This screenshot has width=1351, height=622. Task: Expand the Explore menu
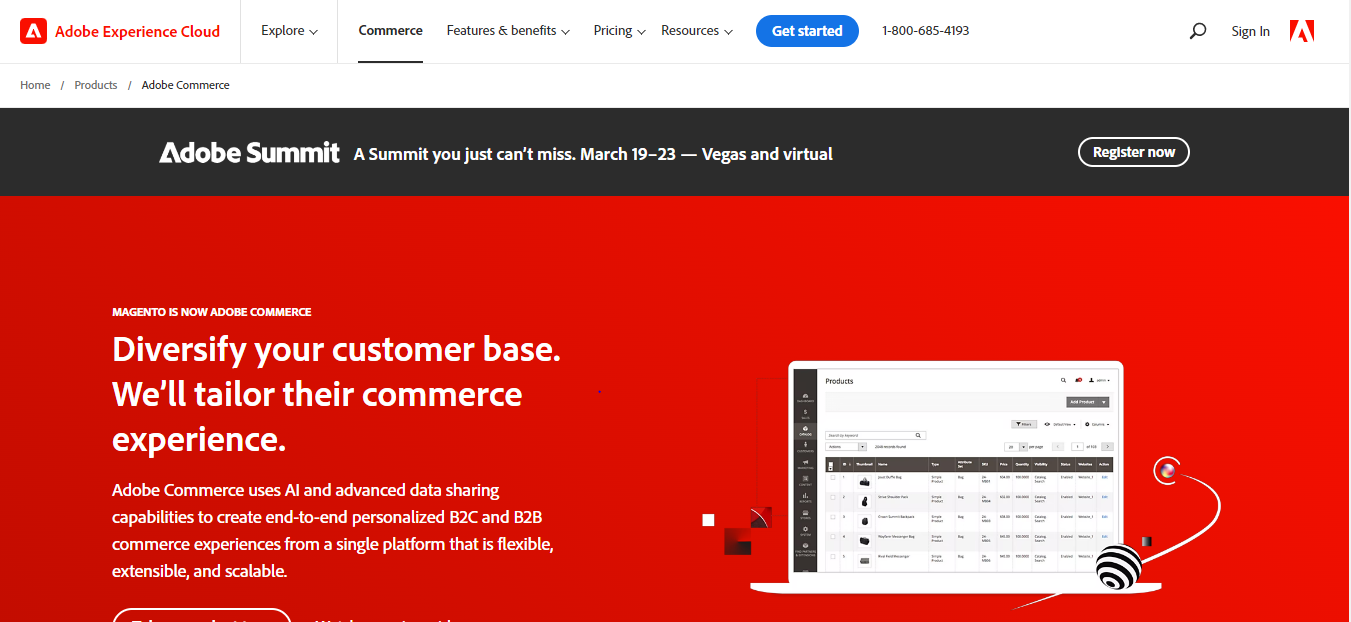(289, 31)
